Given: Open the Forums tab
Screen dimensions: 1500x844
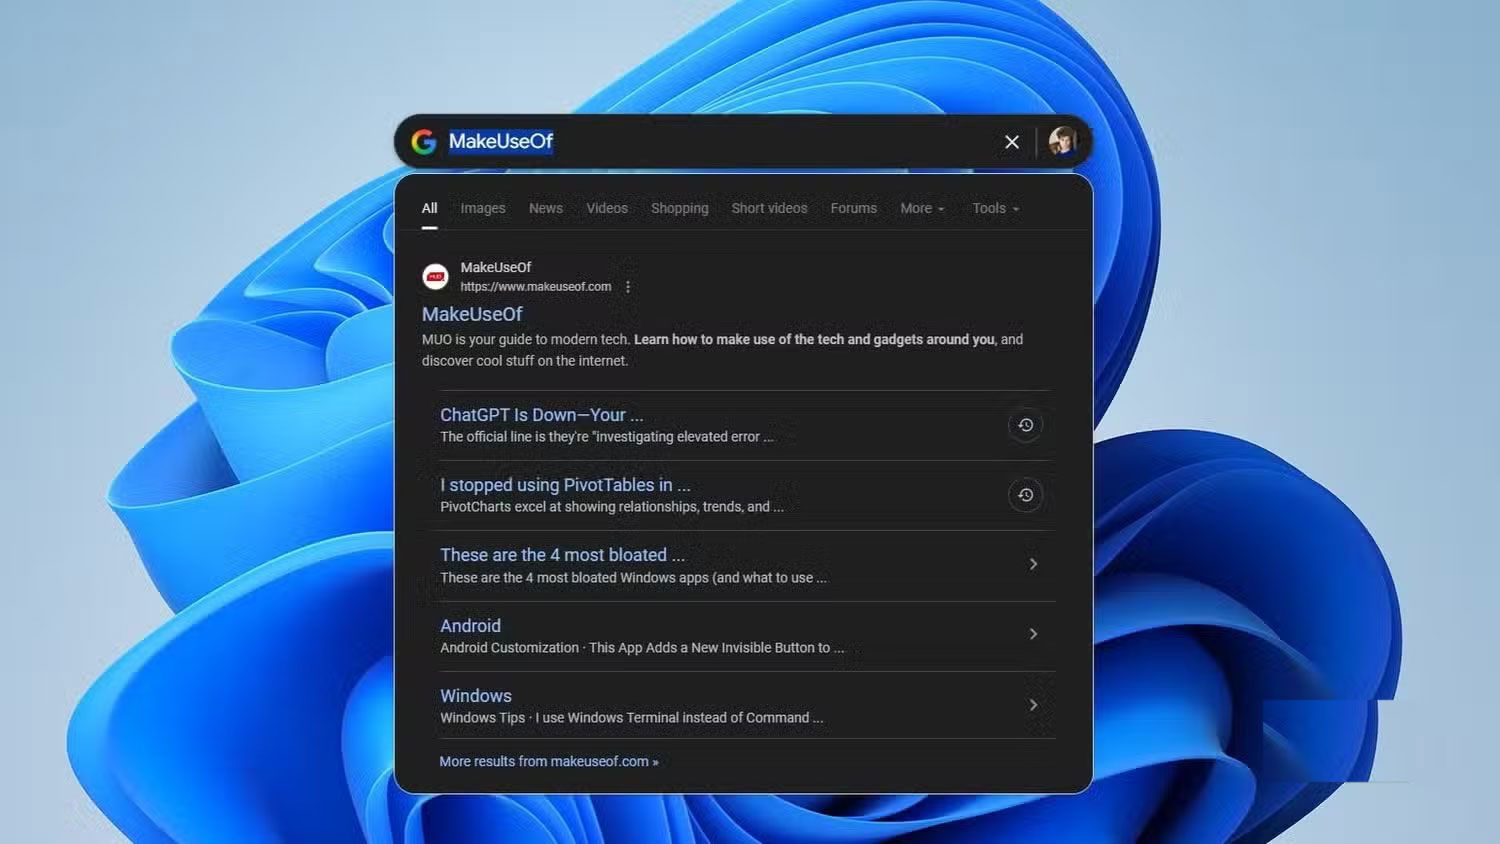Looking at the screenshot, I should (x=852, y=208).
